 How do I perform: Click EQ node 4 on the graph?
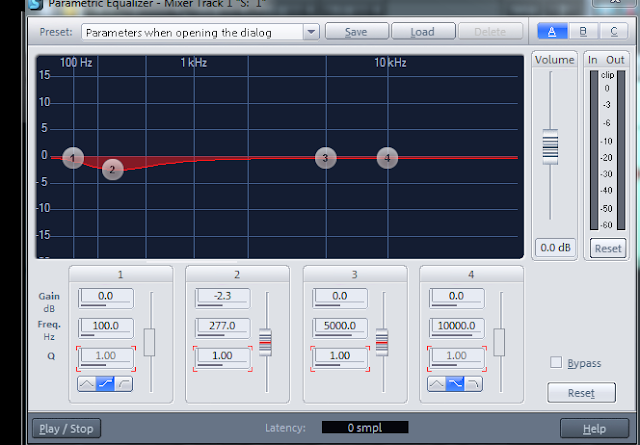[x=387, y=158]
